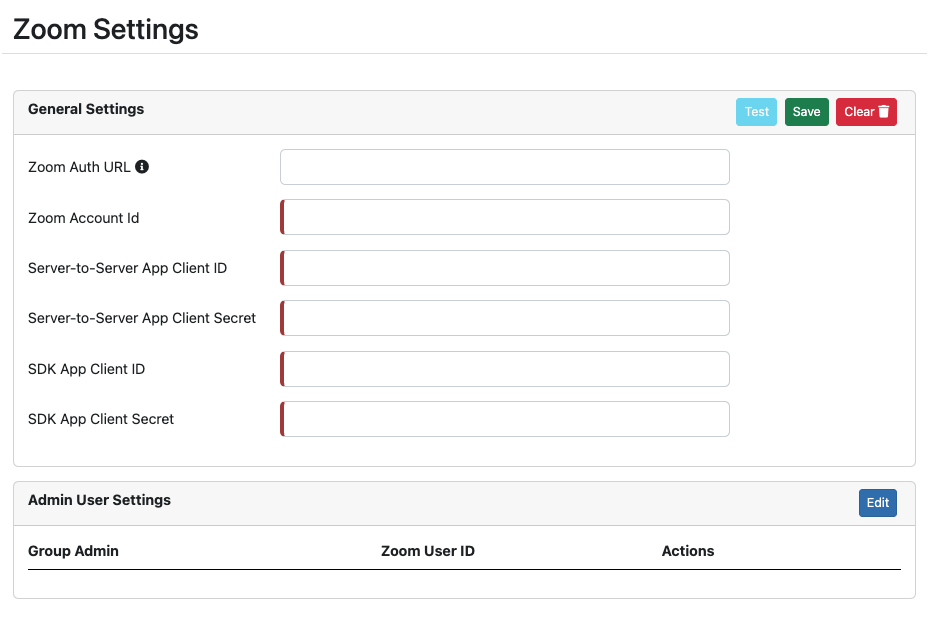
Task: Click the Server-to-Server App Client ID label
Action: (127, 268)
